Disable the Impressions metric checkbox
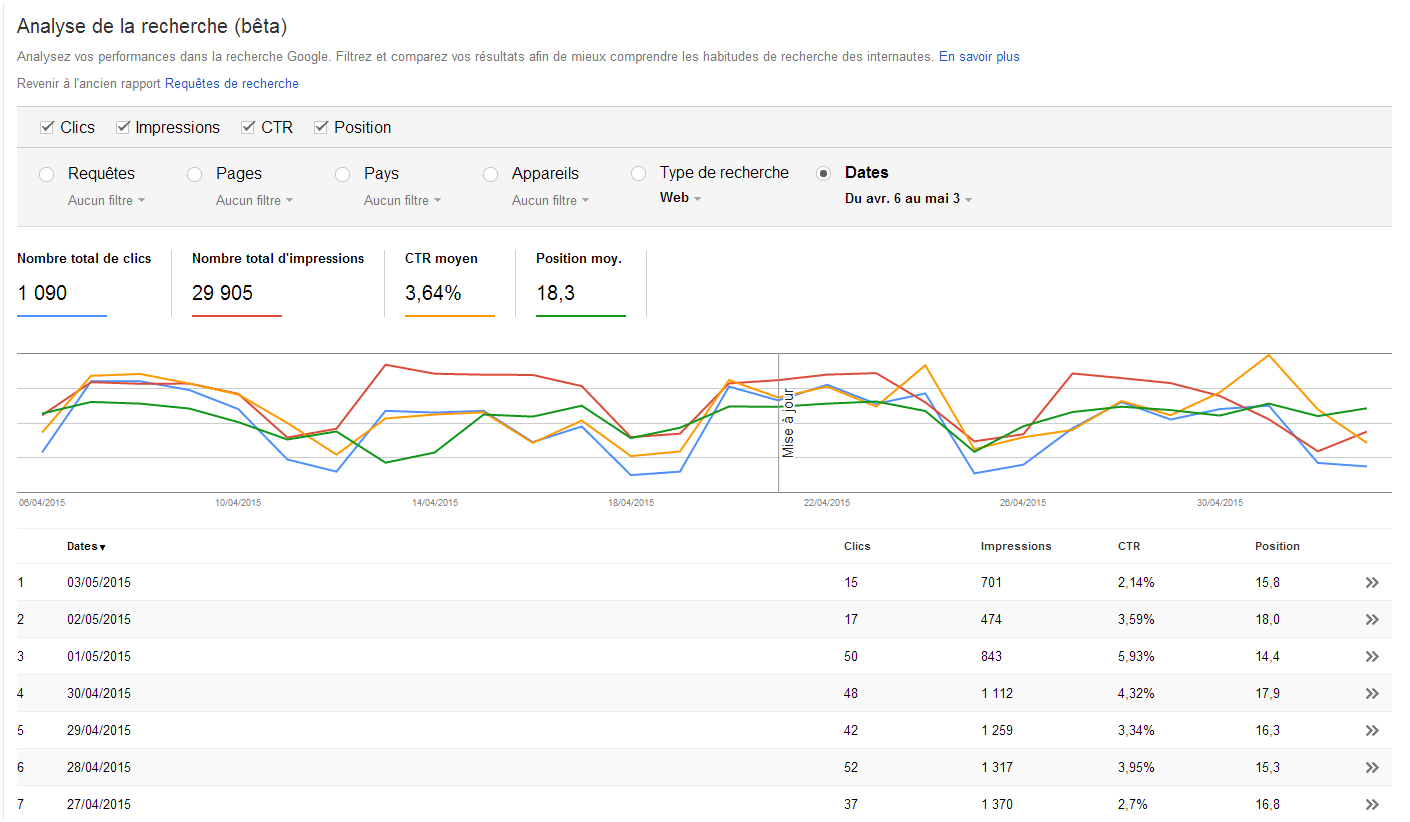The width and height of the screenshot is (1410, 822). pos(122,127)
